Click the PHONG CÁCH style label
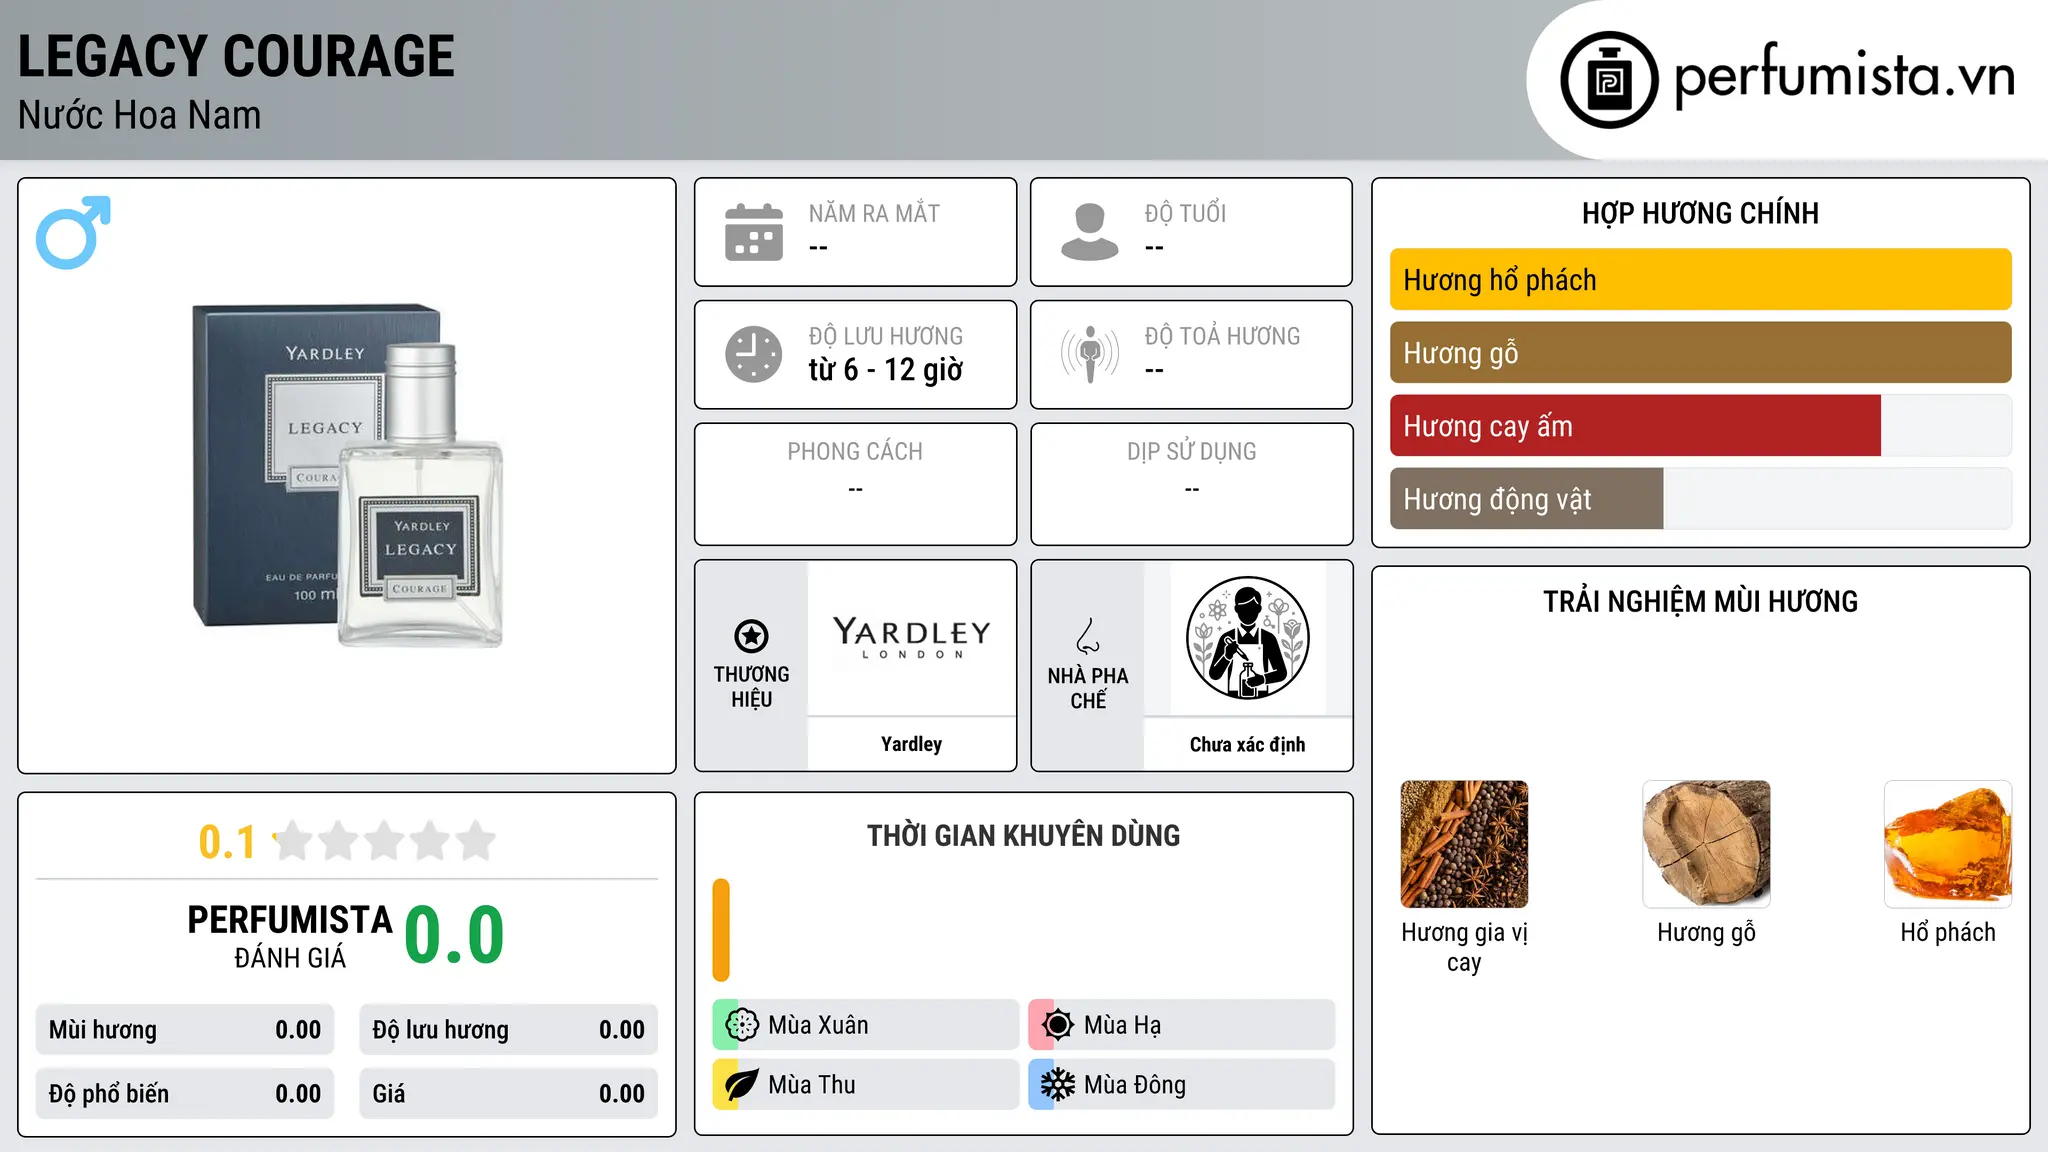The width and height of the screenshot is (2048, 1152). (x=855, y=452)
